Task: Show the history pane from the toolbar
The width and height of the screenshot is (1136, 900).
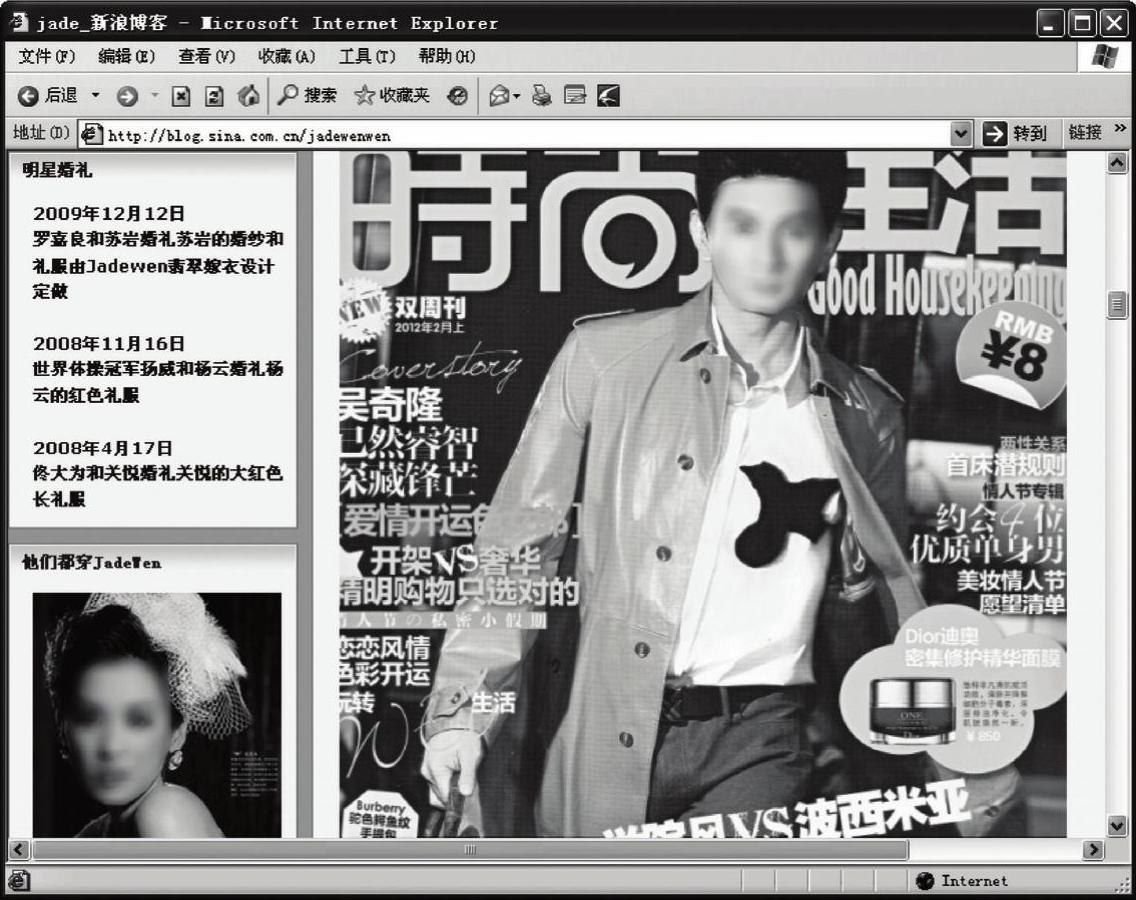Action: 457,96
